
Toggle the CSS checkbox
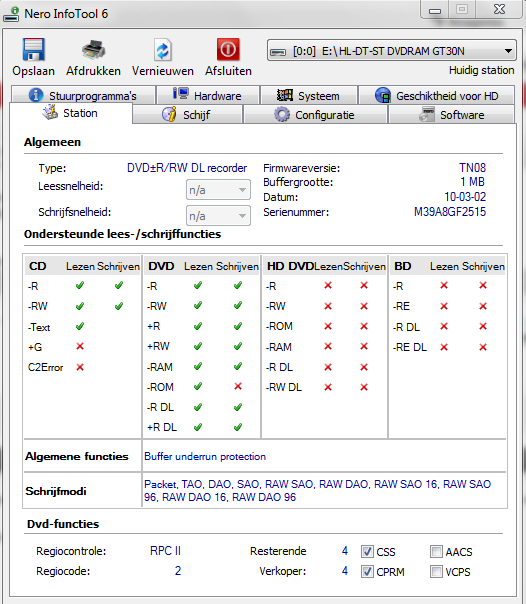tap(367, 552)
